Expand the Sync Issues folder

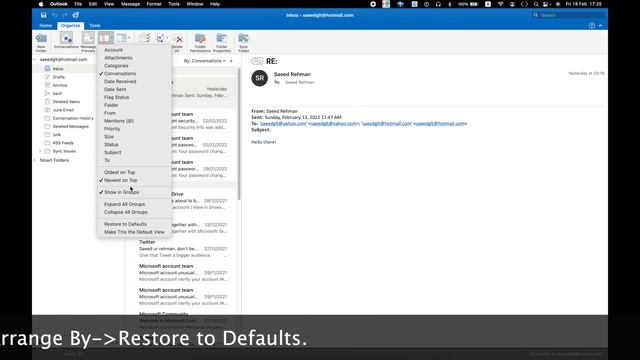coord(40,151)
